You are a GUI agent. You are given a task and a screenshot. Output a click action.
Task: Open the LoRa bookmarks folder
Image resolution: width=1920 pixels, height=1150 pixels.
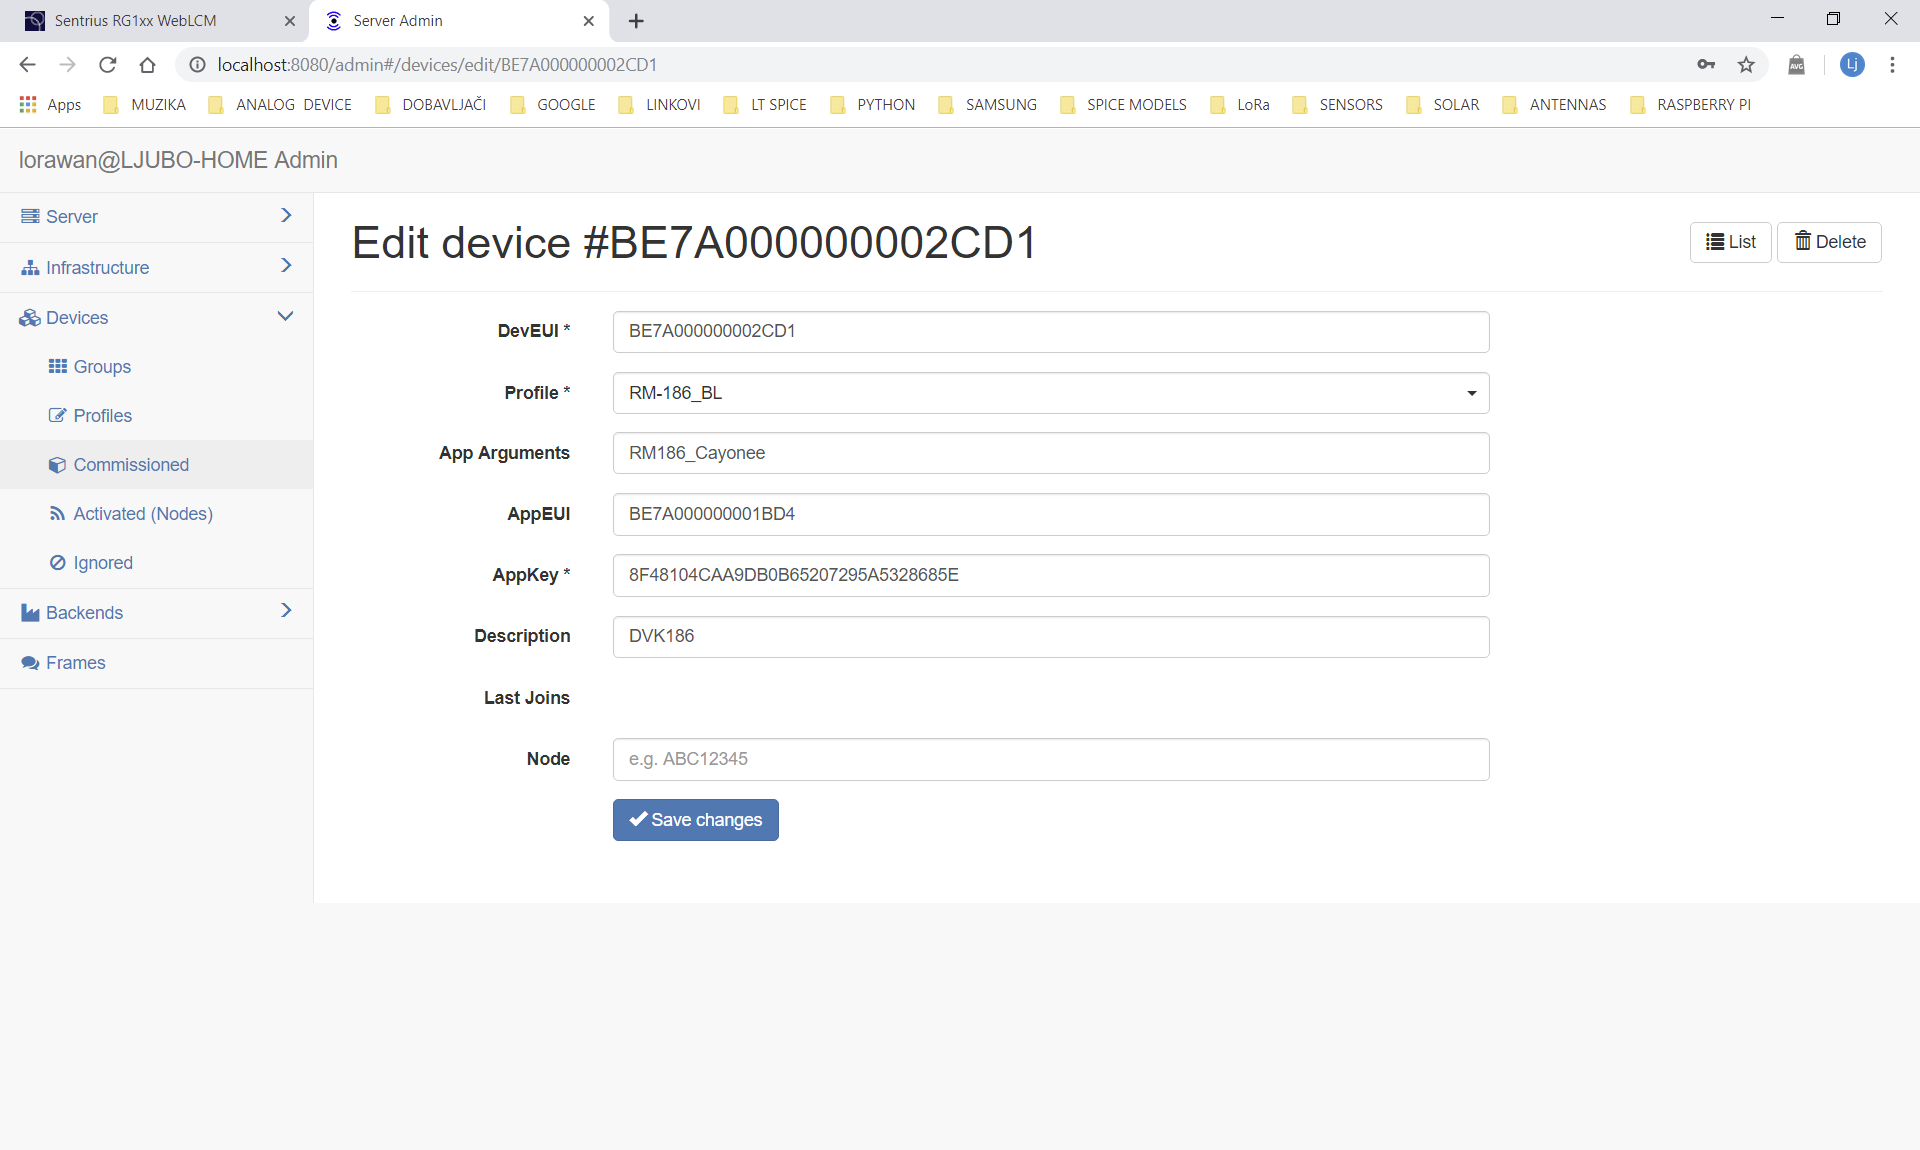pyautogui.click(x=1240, y=105)
